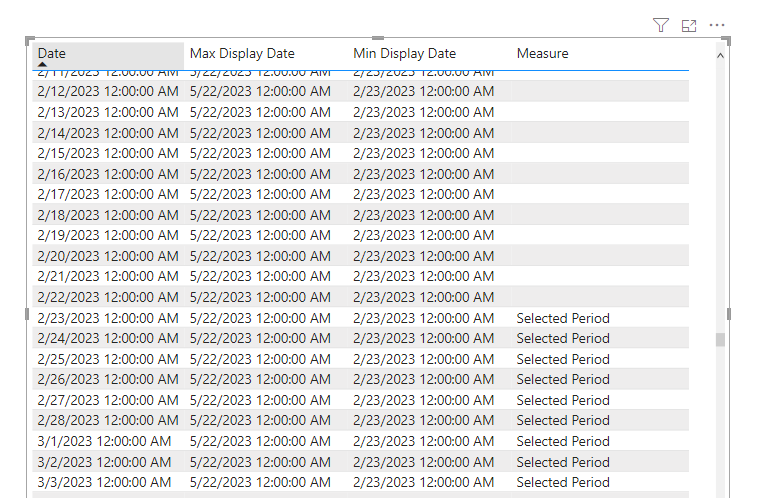Click the scrollbar up arrow
760x498 pixels.
click(x=720, y=56)
